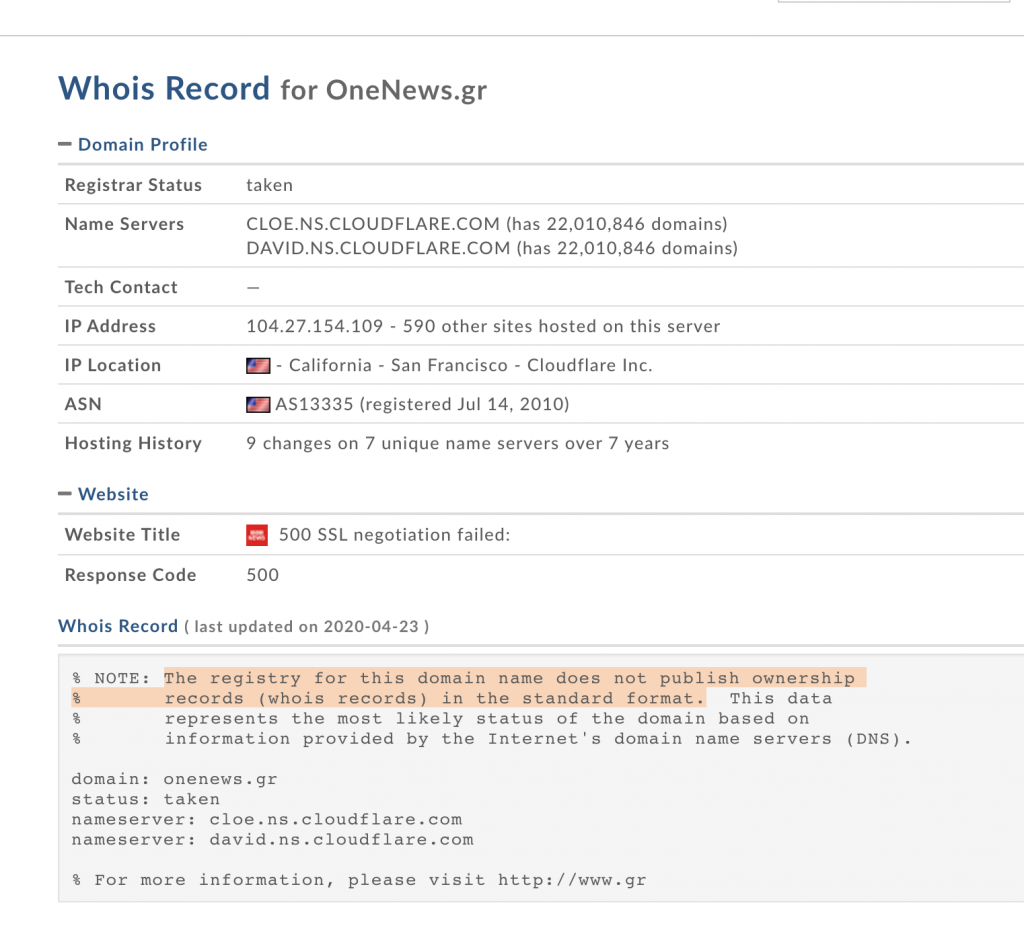Image resolution: width=1024 pixels, height=932 pixels.
Task: Click the http://www.gr URL in record
Action: coord(572,880)
